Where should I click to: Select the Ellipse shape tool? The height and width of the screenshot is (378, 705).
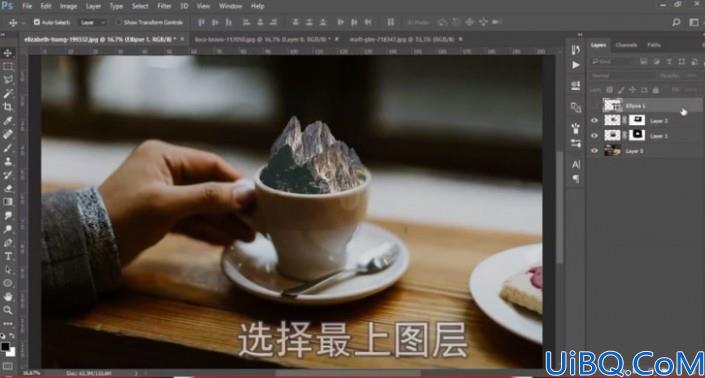[8, 283]
